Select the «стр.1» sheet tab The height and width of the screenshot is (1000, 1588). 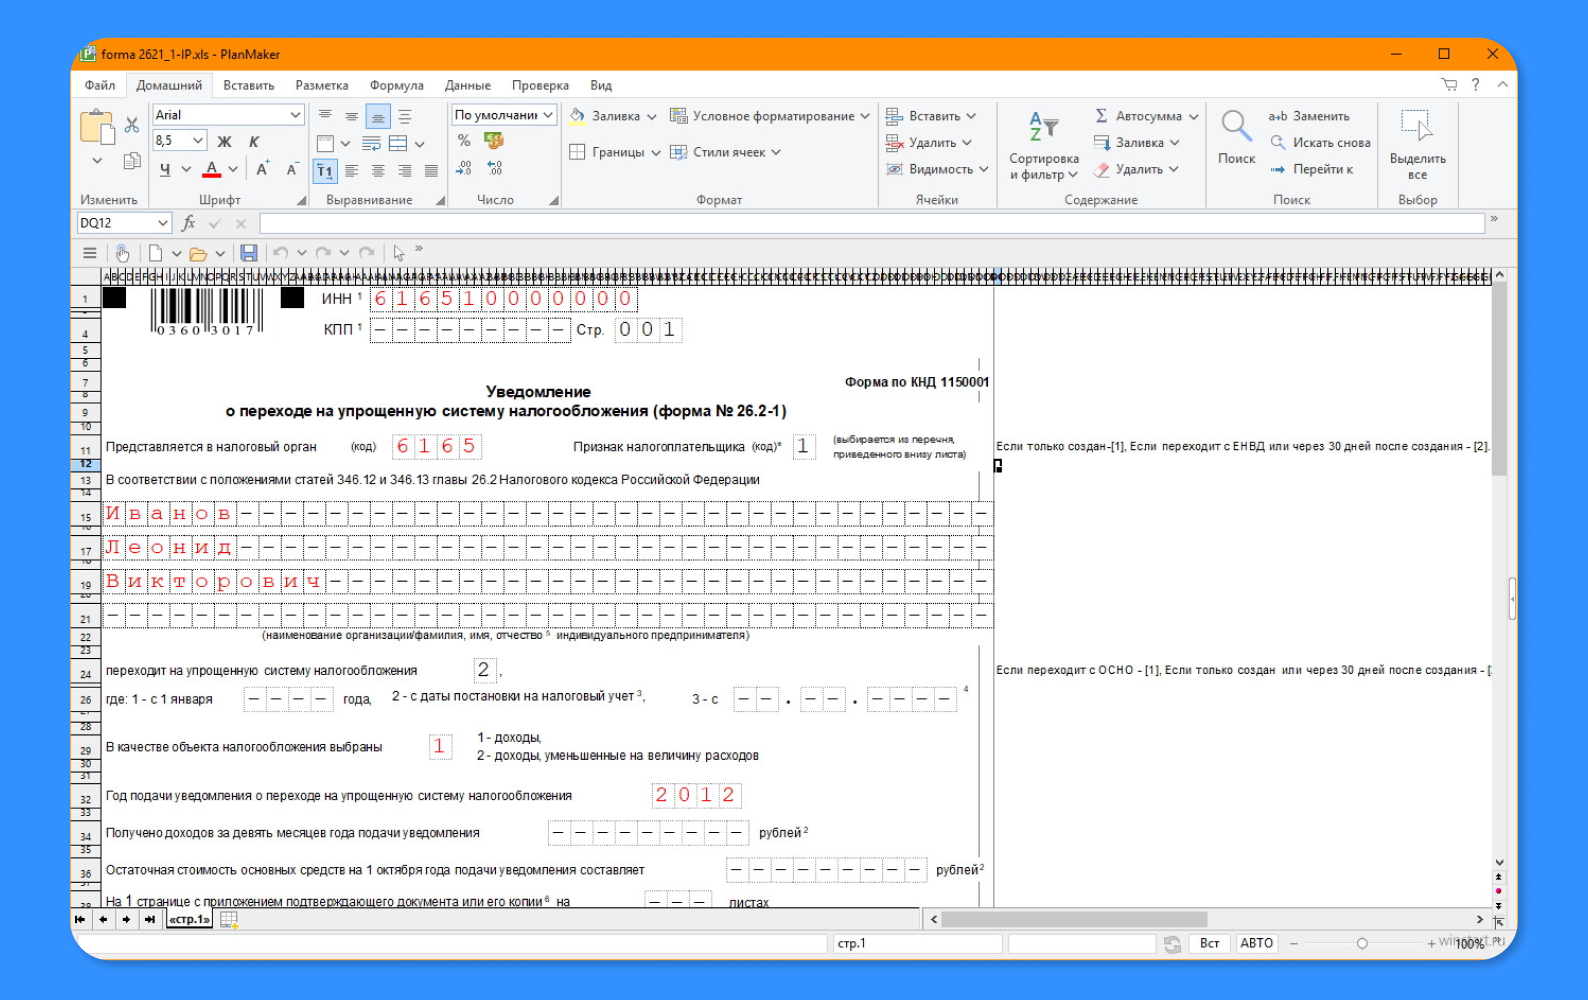tap(189, 919)
